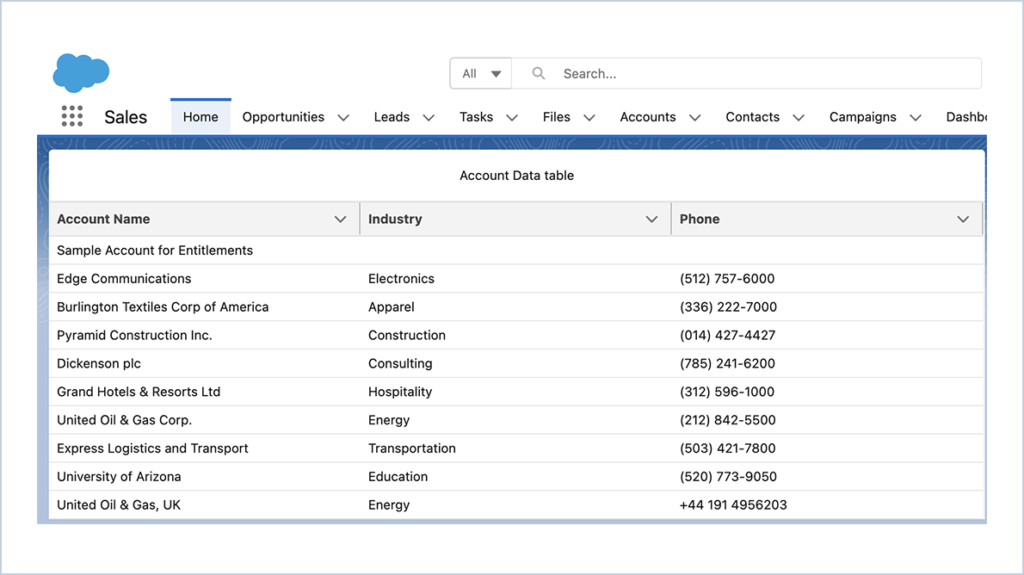The height and width of the screenshot is (575, 1024).
Task: Click the Construction industry cell
Action: click(407, 335)
